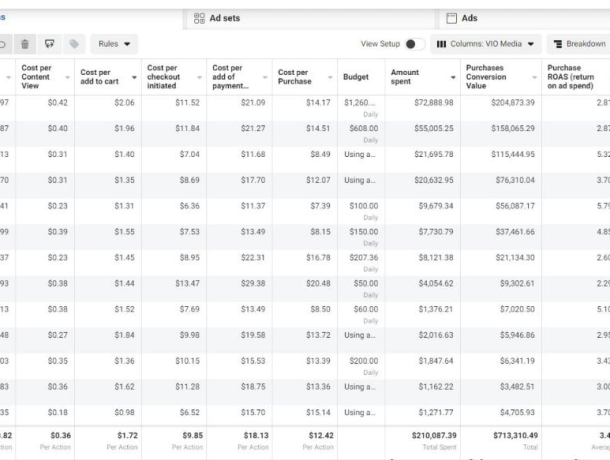The height and width of the screenshot is (460, 610).
Task: Open Cost per add to cart column menu
Action: (134, 77)
